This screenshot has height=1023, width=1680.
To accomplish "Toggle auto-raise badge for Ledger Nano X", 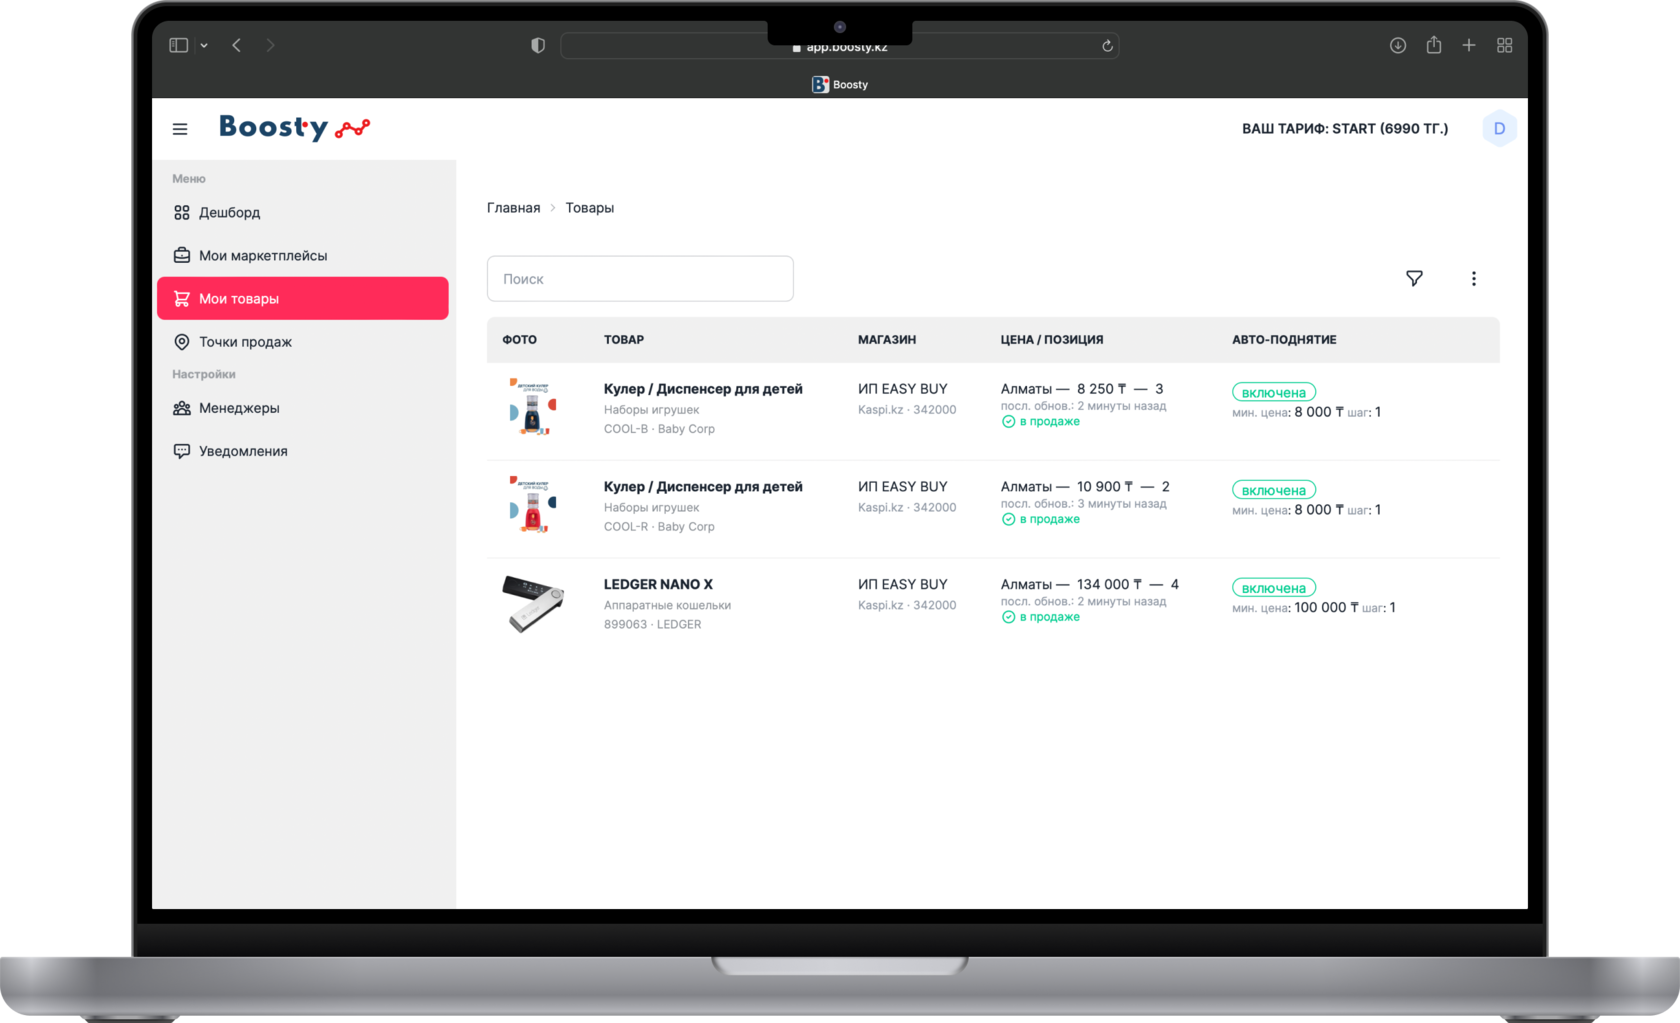I will (x=1273, y=588).
